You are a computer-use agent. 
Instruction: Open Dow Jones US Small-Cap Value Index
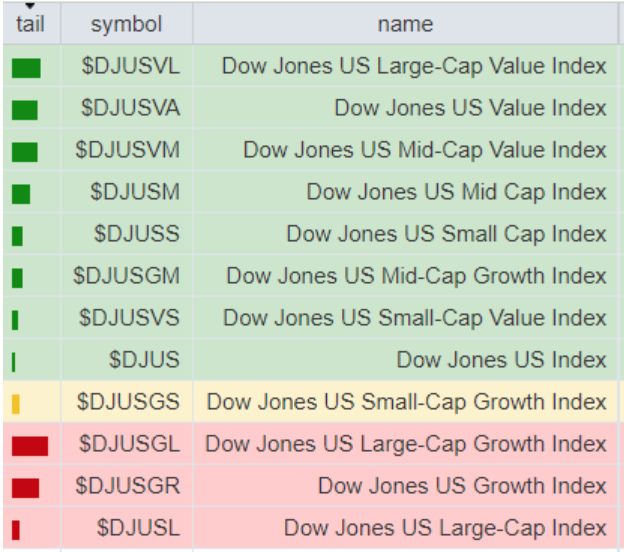[414, 318]
